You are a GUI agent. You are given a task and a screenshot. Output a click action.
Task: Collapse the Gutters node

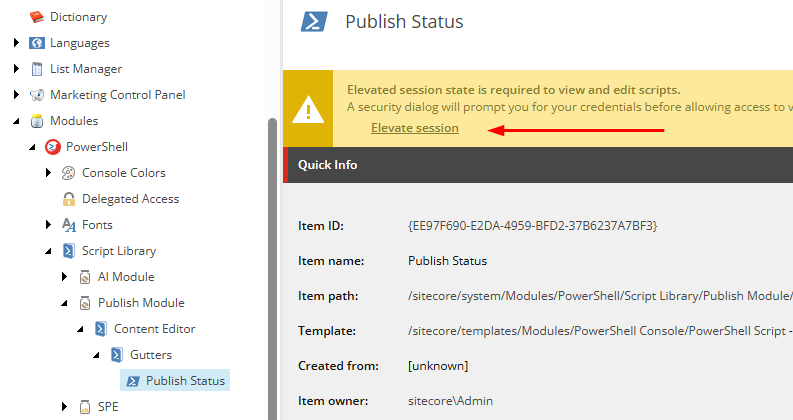(96, 355)
